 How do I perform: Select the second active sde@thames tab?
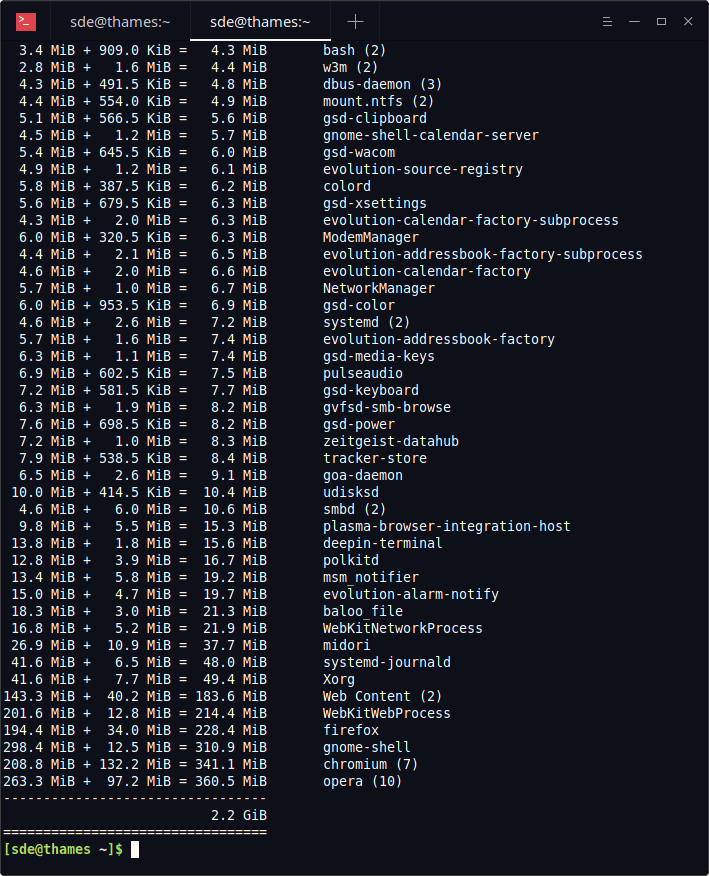coord(260,22)
